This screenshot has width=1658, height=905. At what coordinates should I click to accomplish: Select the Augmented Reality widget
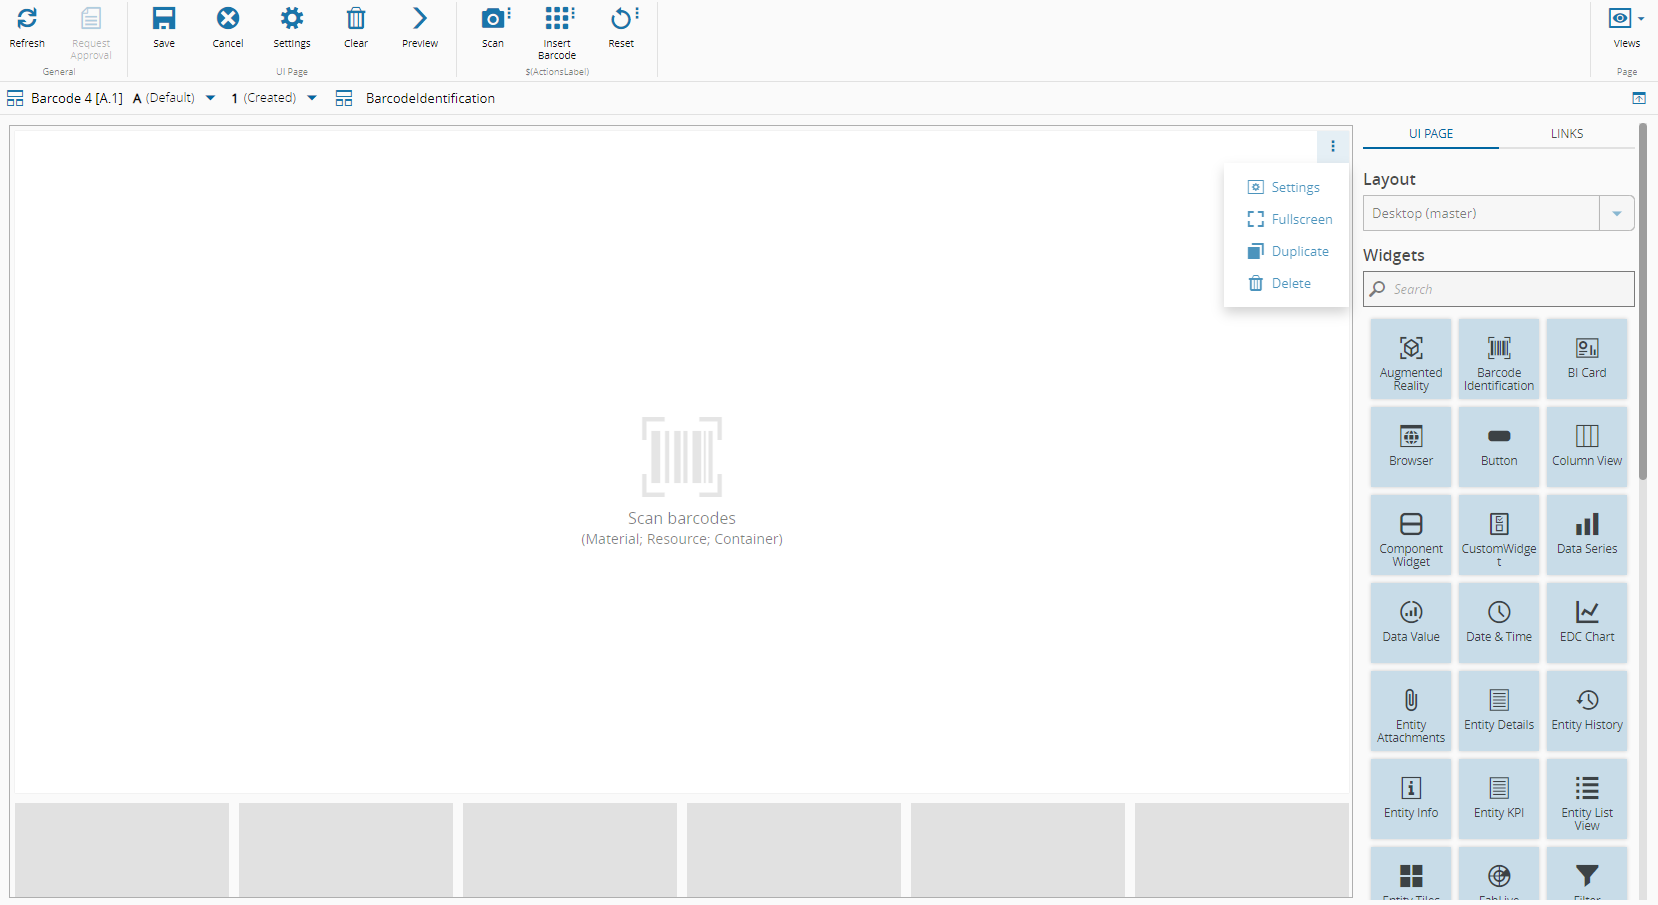(x=1410, y=359)
